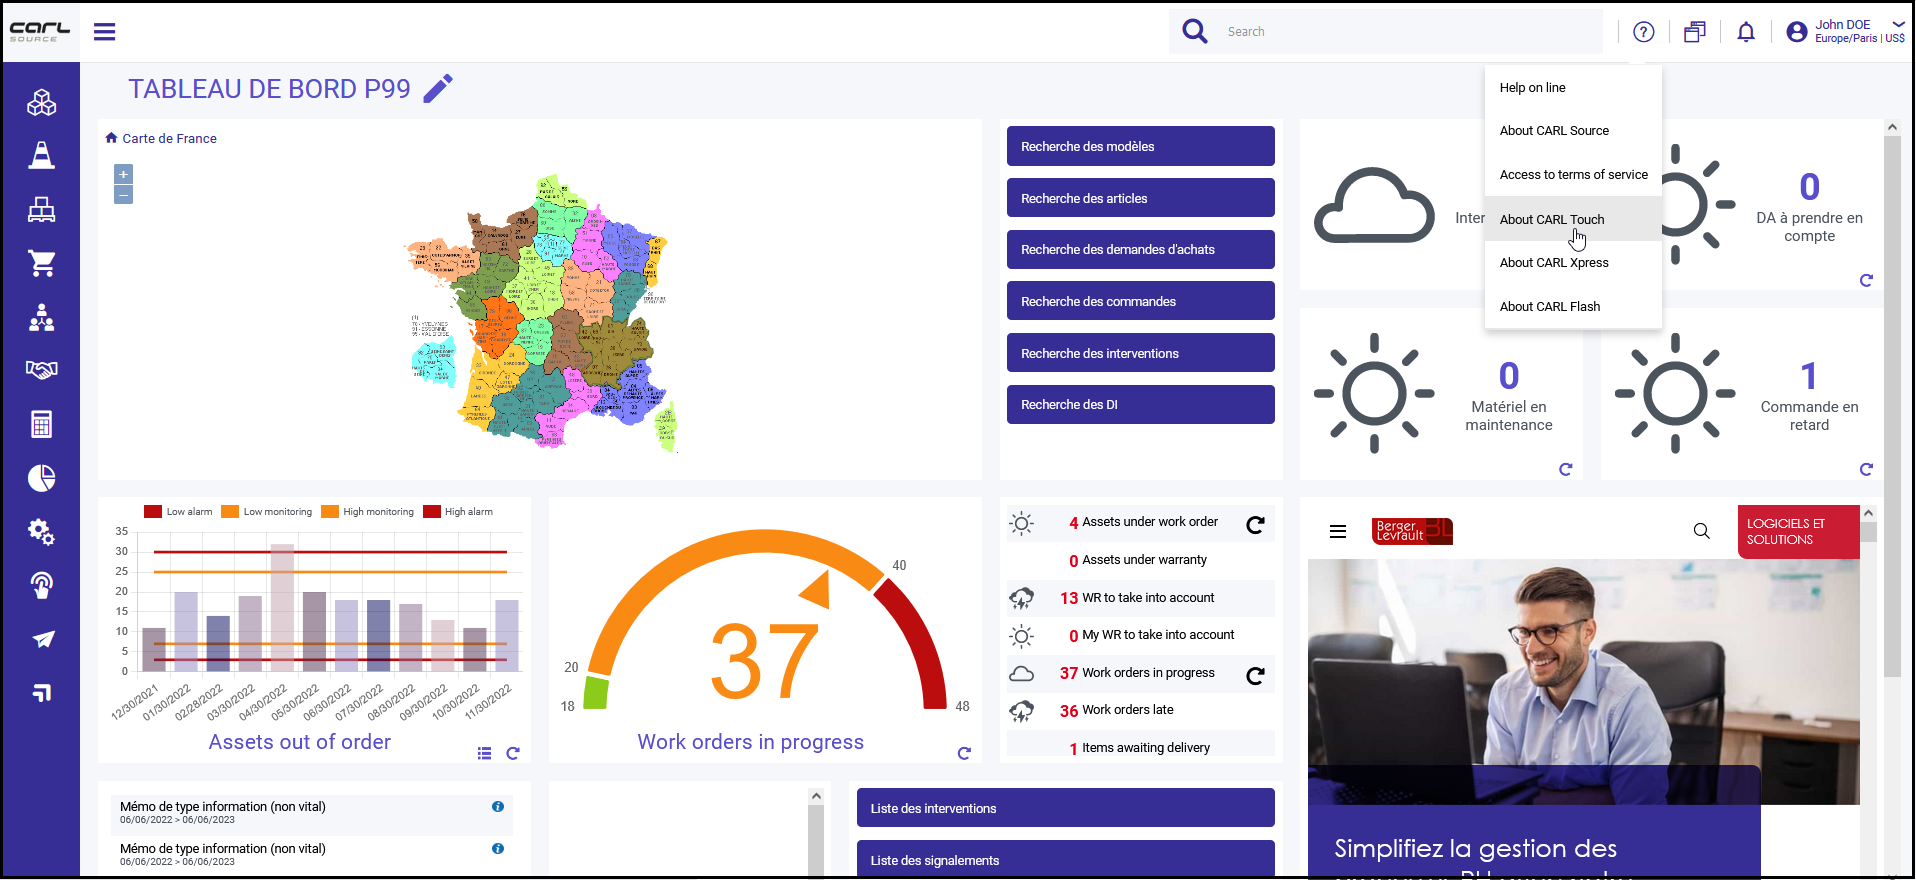Open the hamburger navigation menu

pyautogui.click(x=104, y=32)
